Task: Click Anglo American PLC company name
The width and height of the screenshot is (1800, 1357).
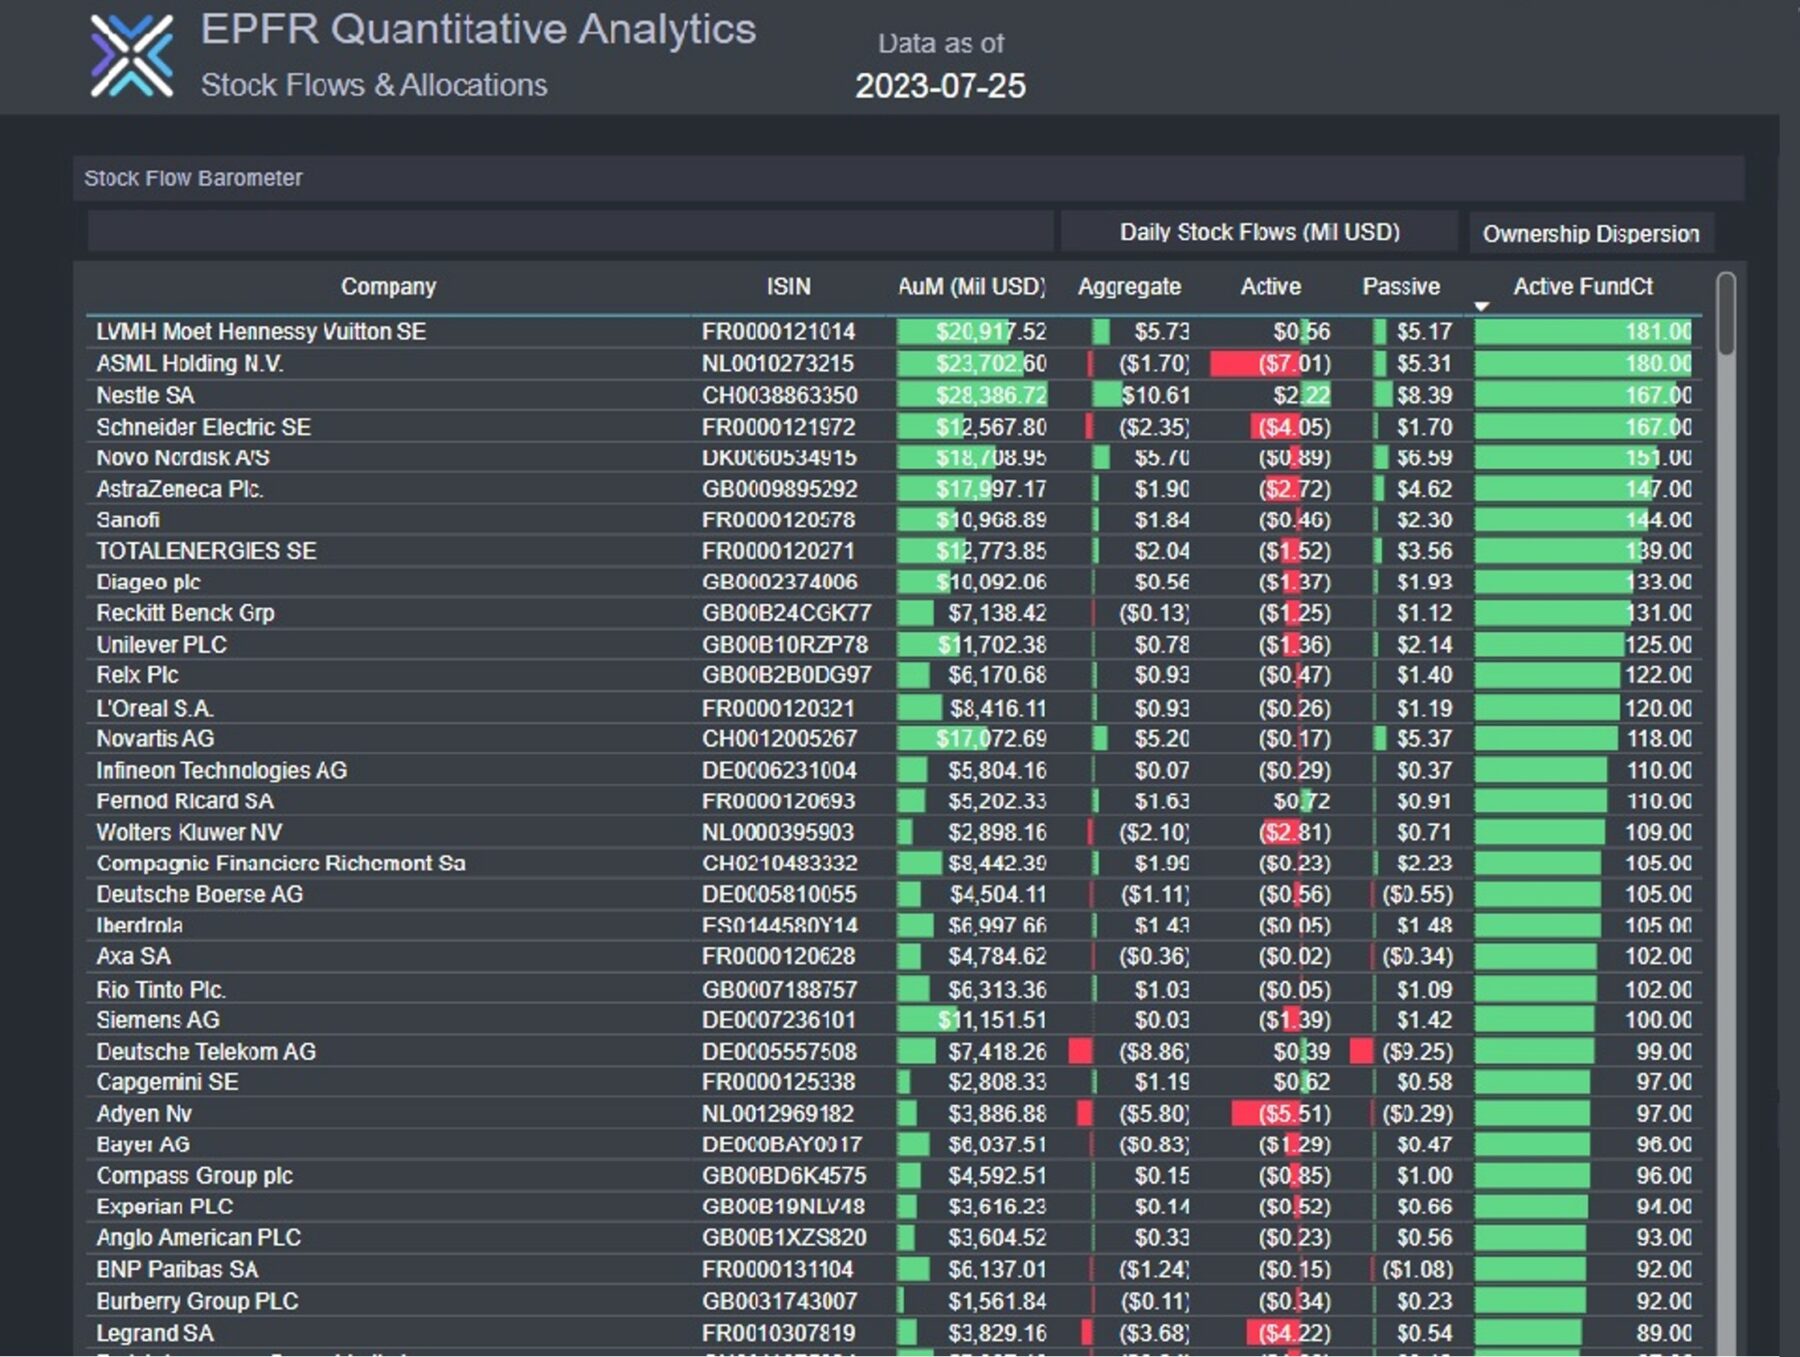Action: pyautogui.click(x=198, y=1238)
